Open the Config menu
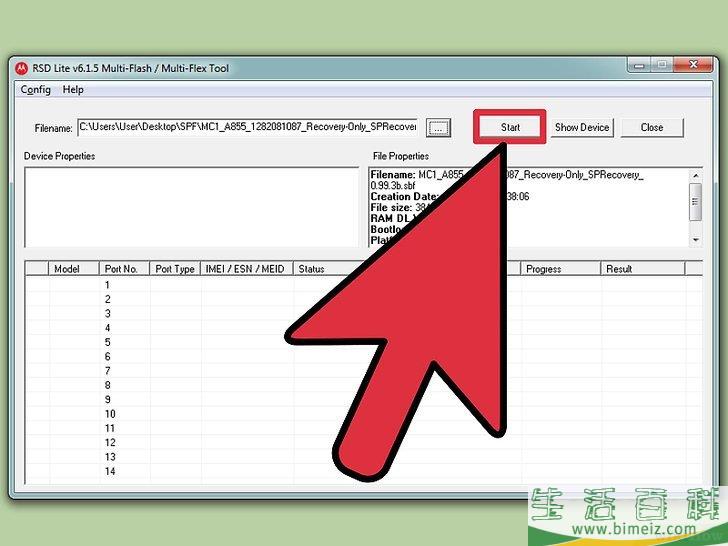The height and width of the screenshot is (546, 728). point(36,90)
